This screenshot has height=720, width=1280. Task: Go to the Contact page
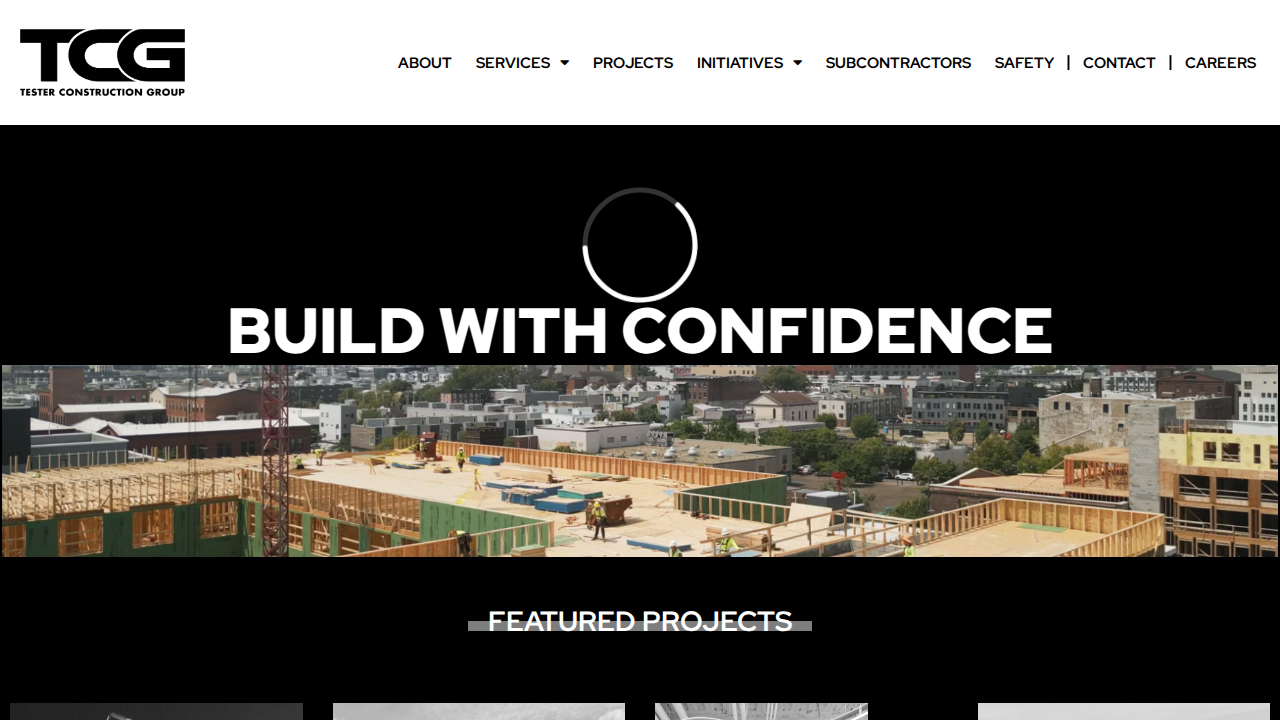point(1119,63)
